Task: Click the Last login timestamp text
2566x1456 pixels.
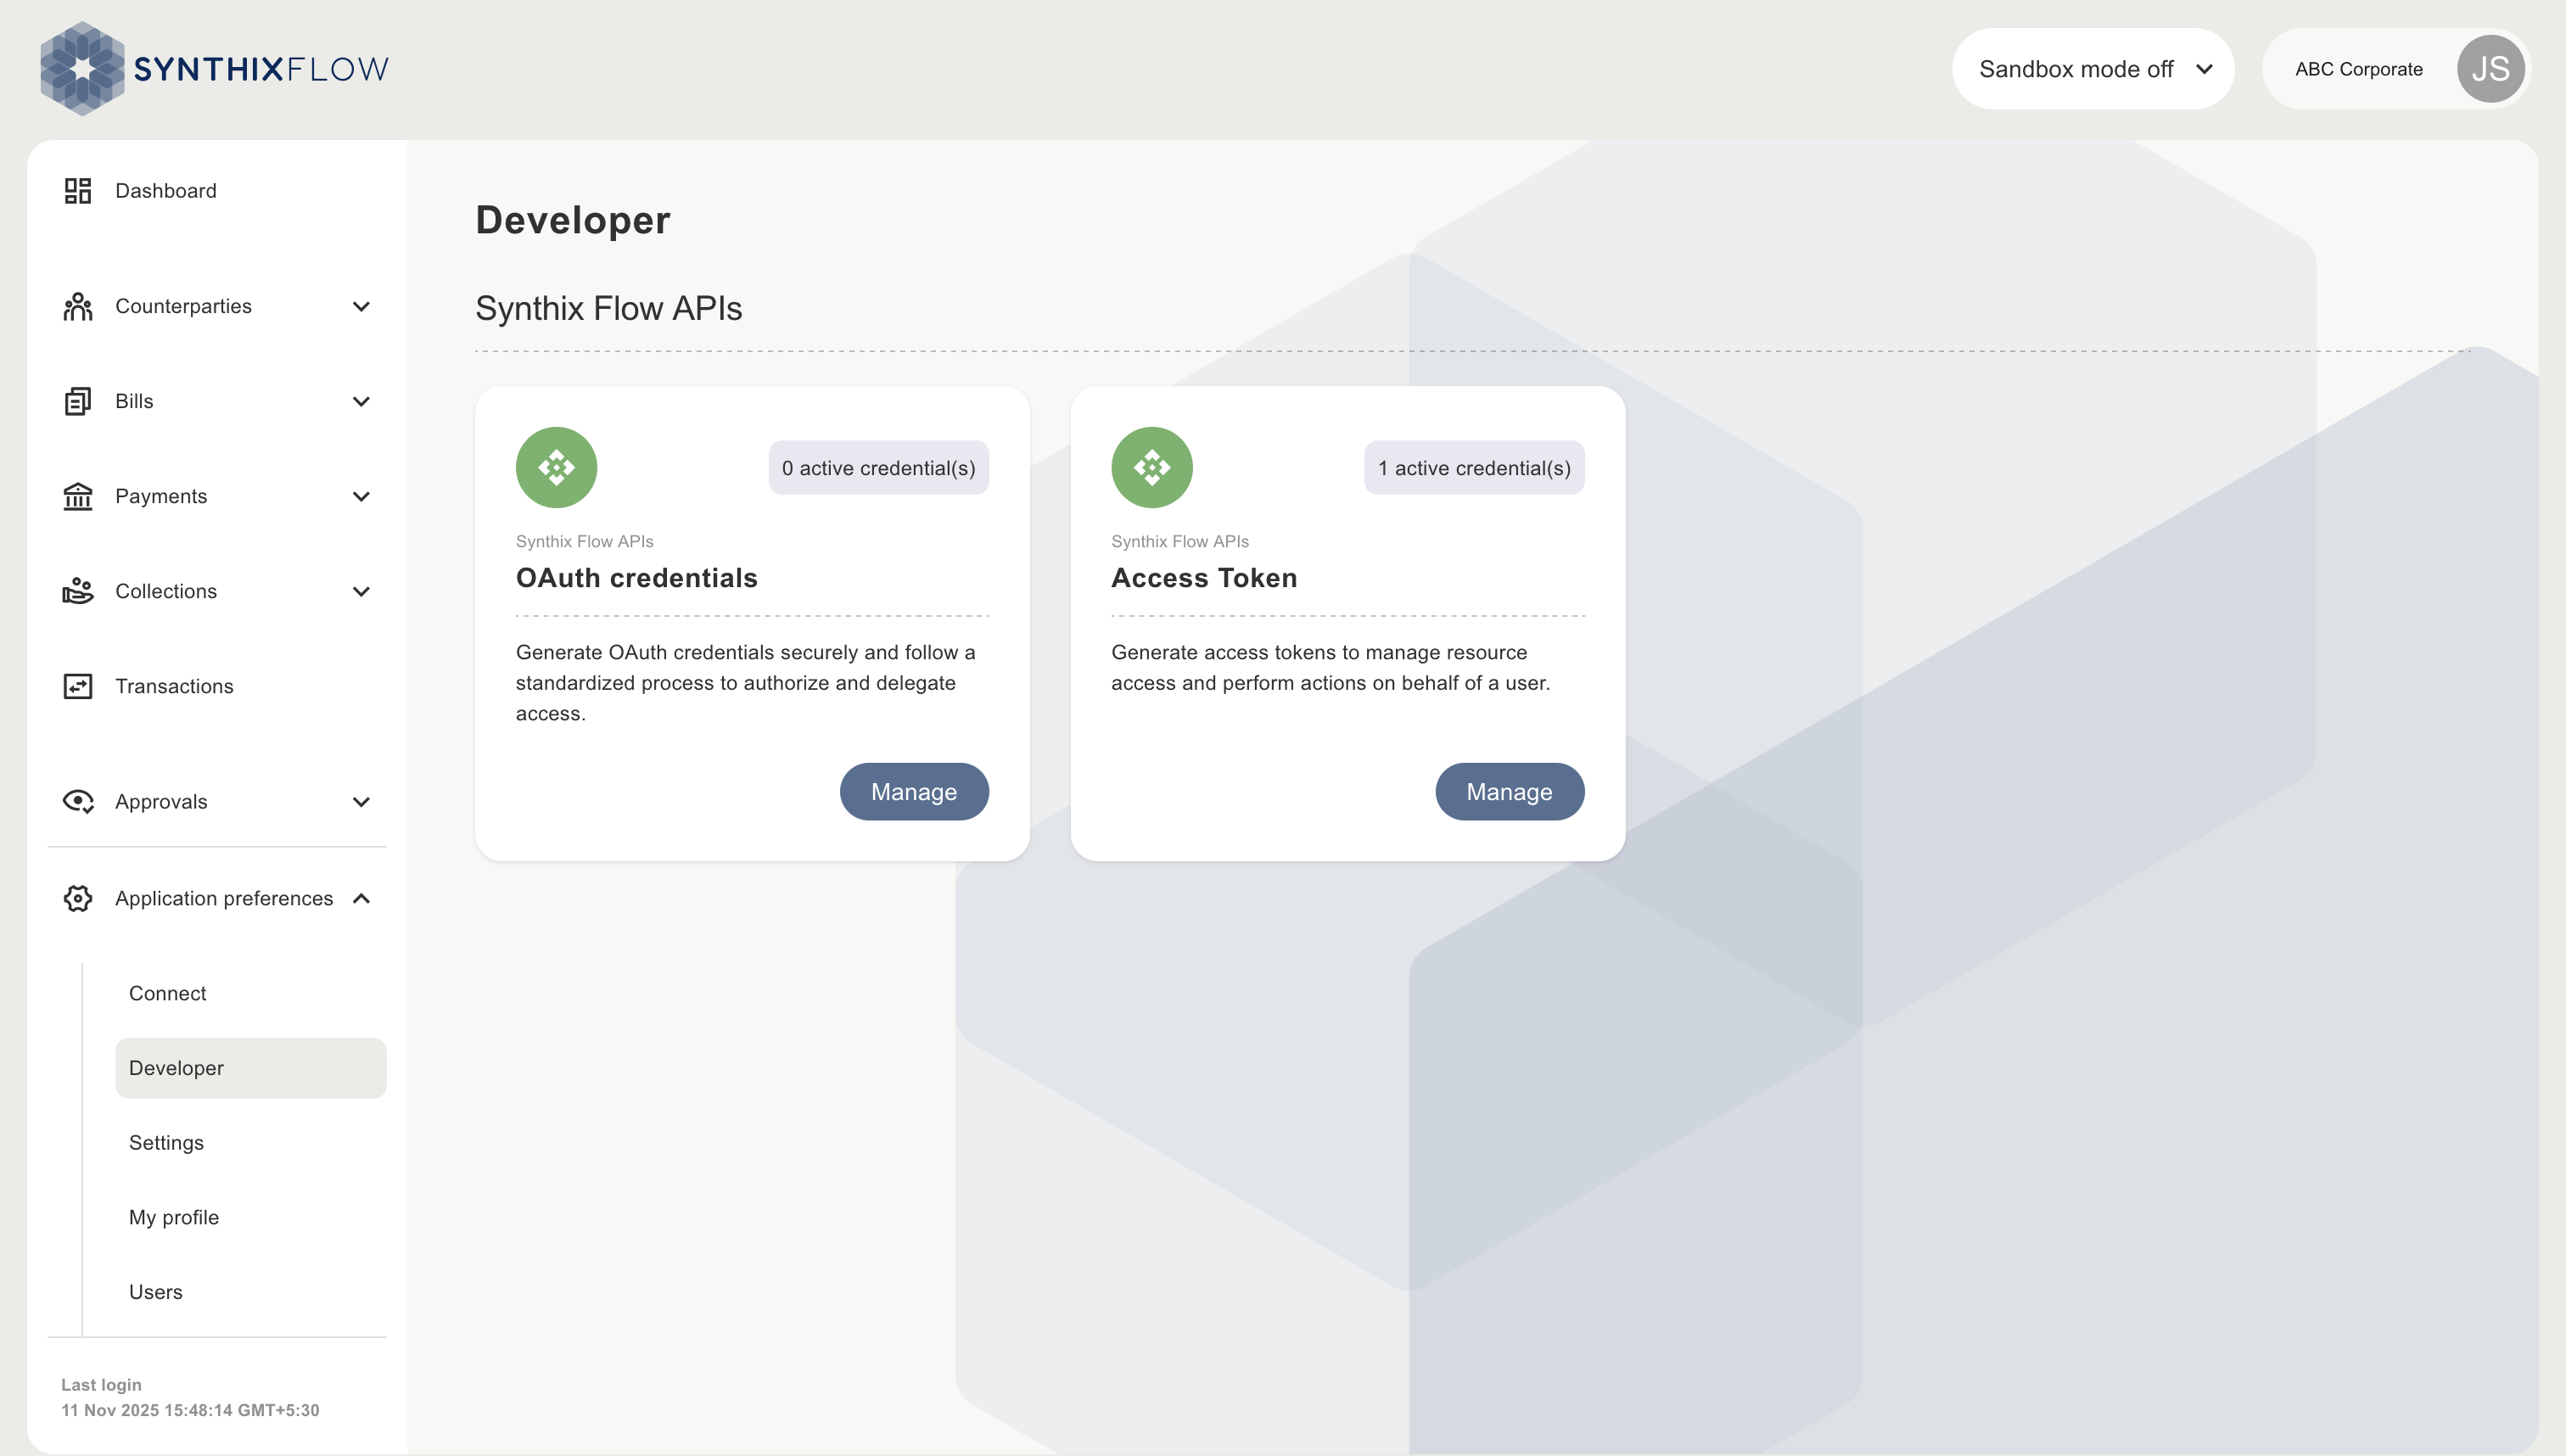Action: pos(190,1410)
